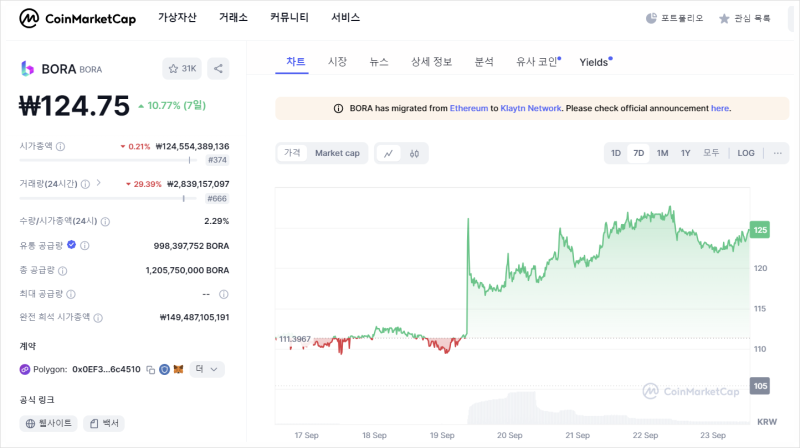Expand the 거래량(24시간) chevron arrow
The height and width of the screenshot is (448, 800).
[98, 184]
